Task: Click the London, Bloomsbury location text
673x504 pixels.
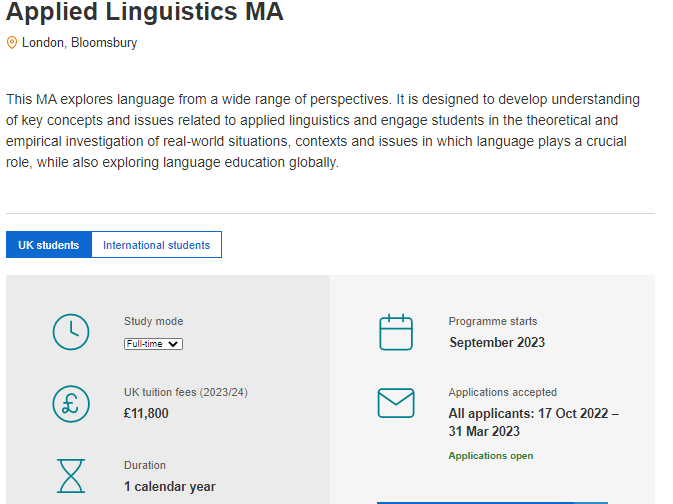Action: (79, 43)
